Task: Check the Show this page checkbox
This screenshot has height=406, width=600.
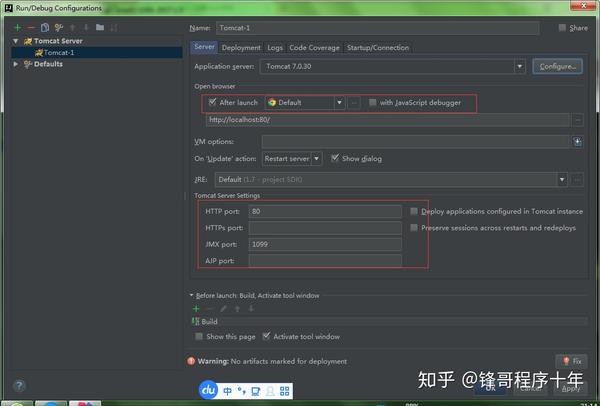Action: point(199,336)
